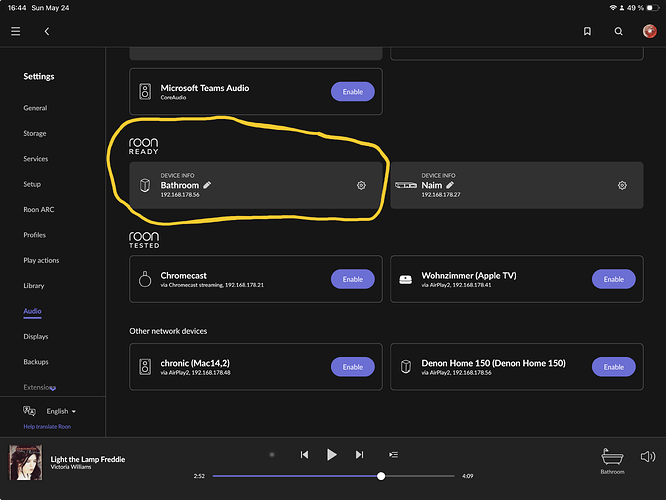Go back with the back arrow
The height and width of the screenshot is (500, 666).
tap(47, 31)
